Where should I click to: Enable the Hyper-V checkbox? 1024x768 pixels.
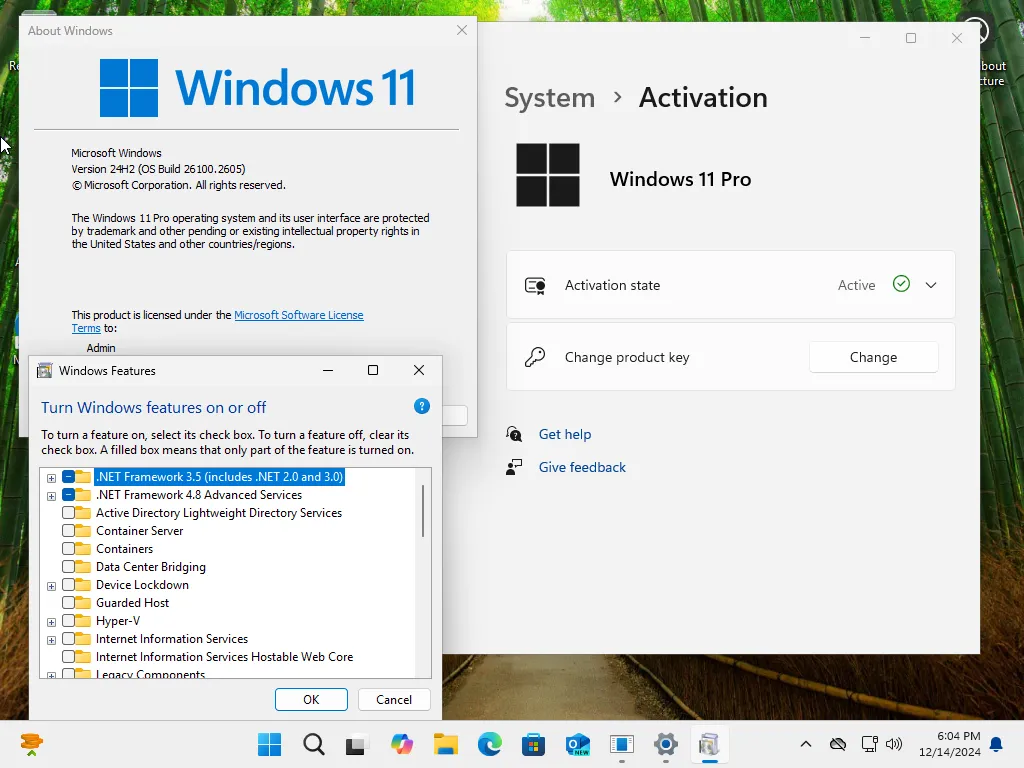[x=68, y=621]
